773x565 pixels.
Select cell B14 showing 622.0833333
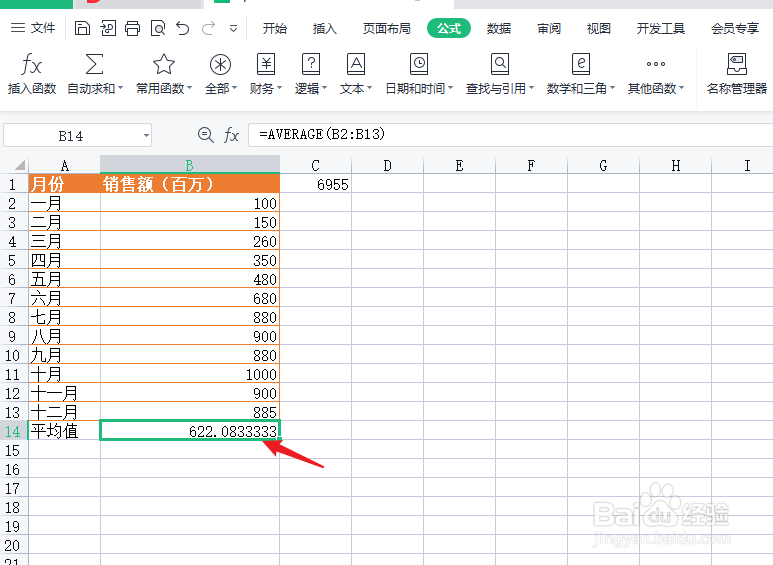(x=190, y=430)
